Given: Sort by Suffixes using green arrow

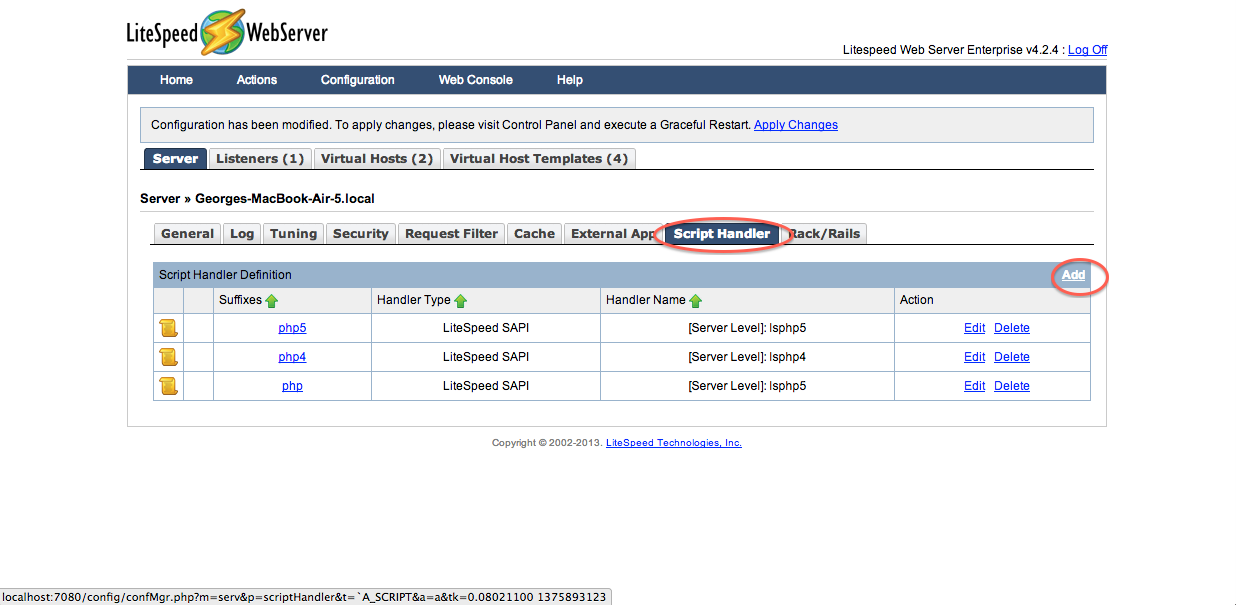Looking at the screenshot, I should click(272, 300).
